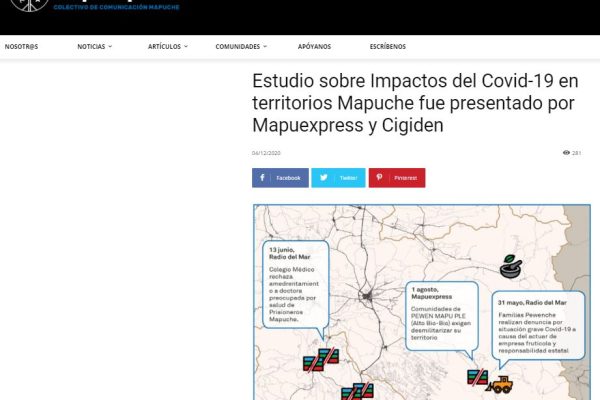Click the view count 281
This screenshot has width=600, height=400.
click(x=576, y=153)
